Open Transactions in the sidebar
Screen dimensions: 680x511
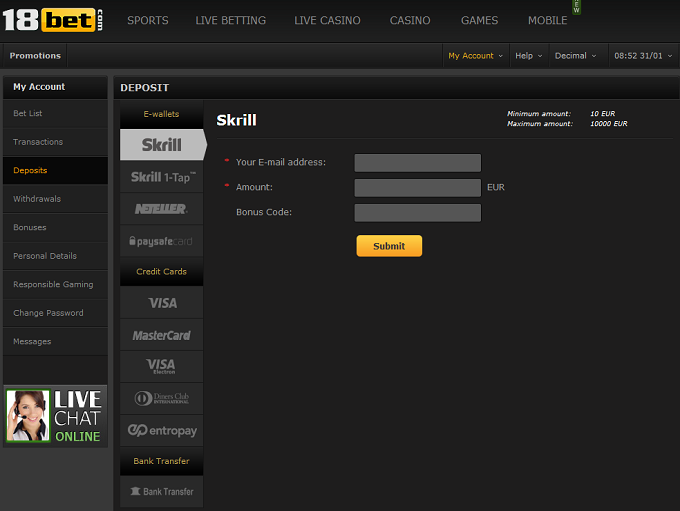pos(56,142)
